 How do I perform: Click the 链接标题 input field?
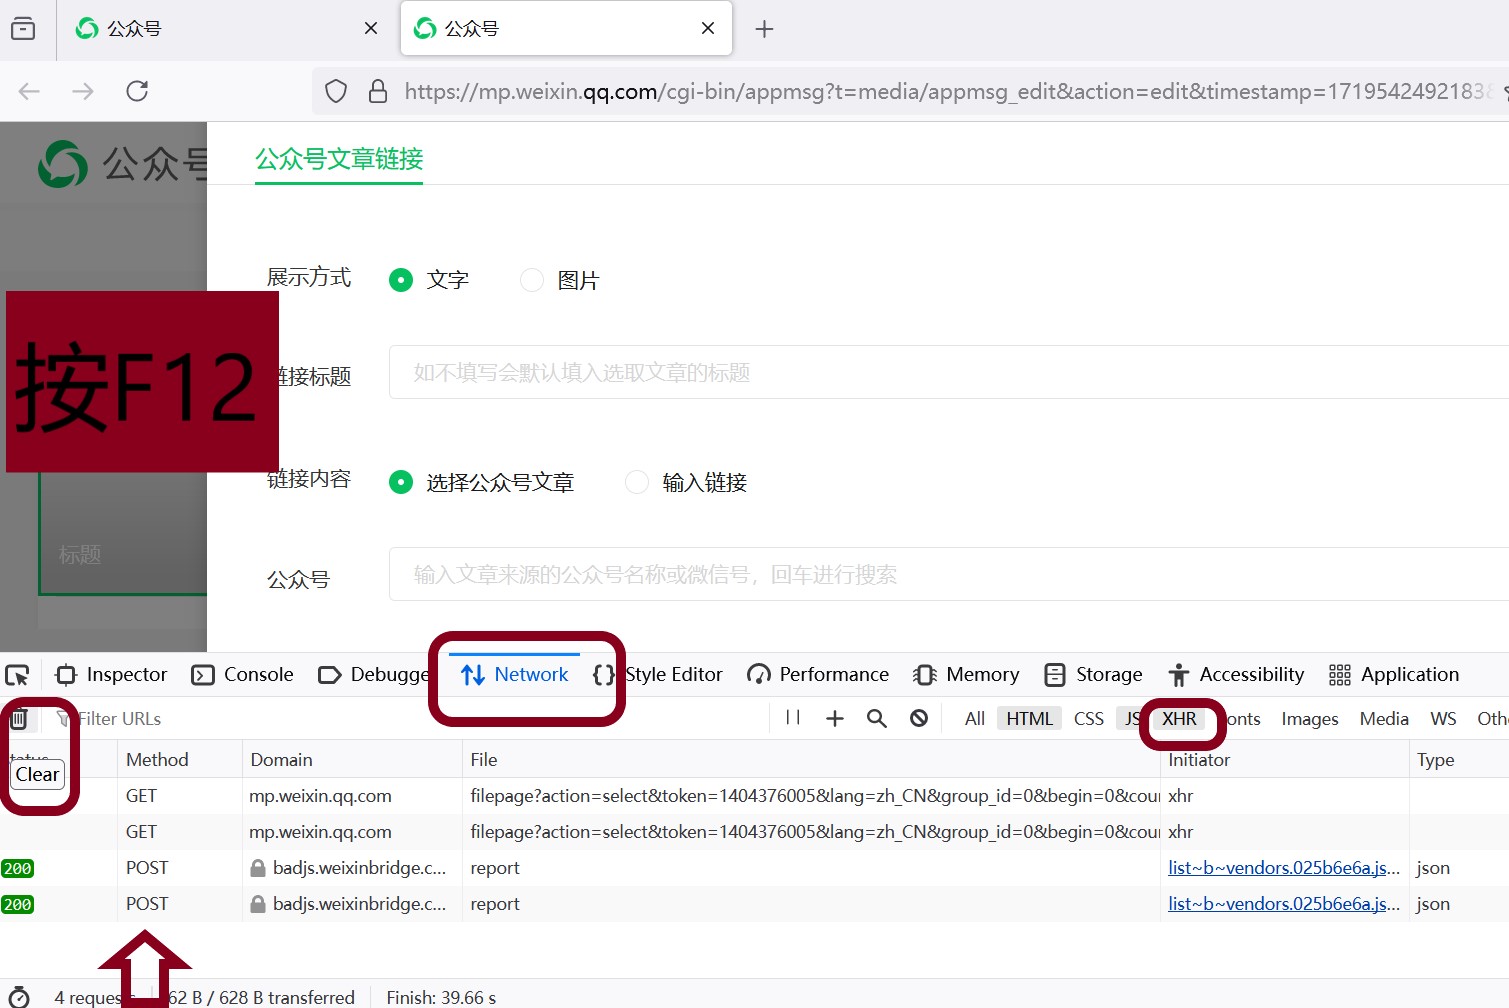point(948,372)
